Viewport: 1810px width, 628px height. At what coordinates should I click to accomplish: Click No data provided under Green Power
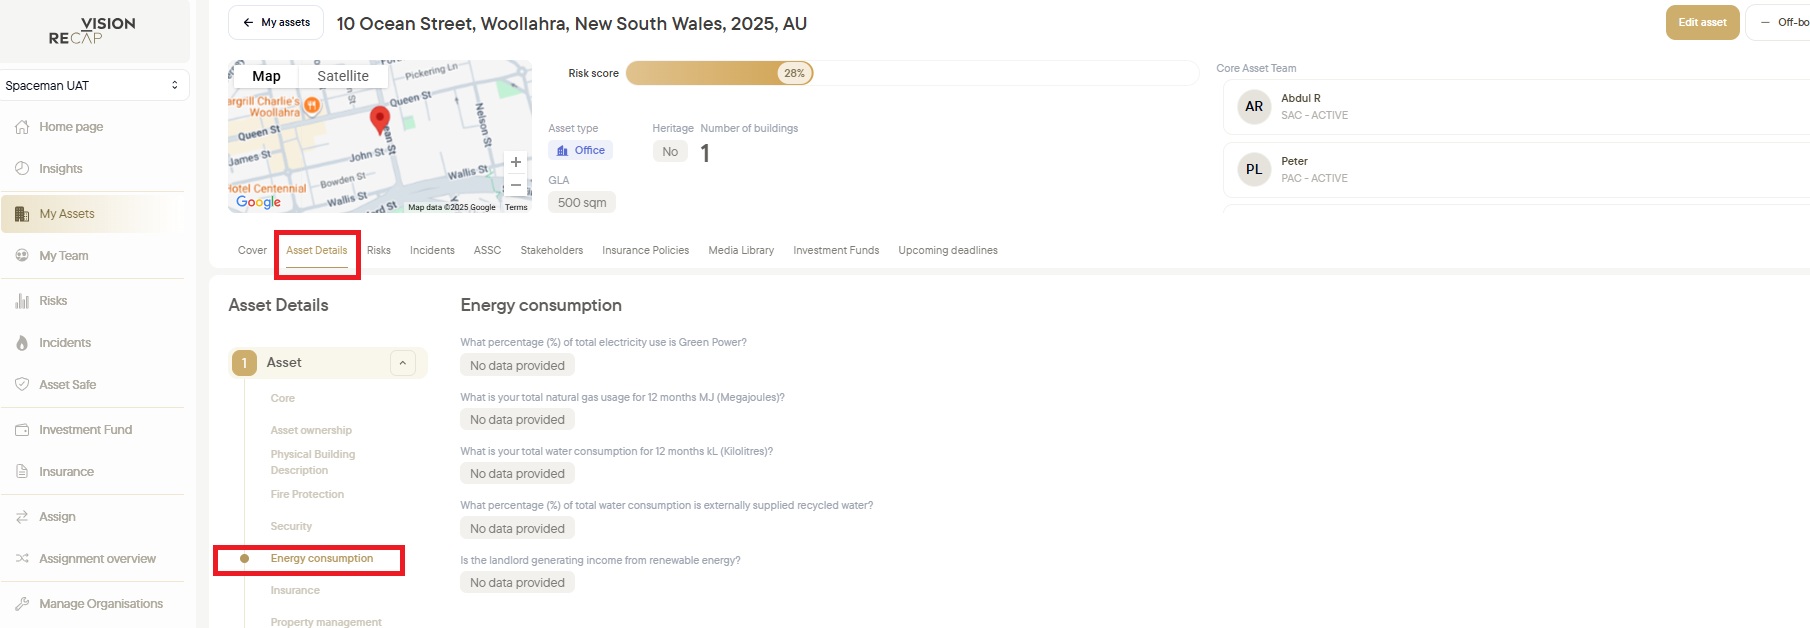517,366
